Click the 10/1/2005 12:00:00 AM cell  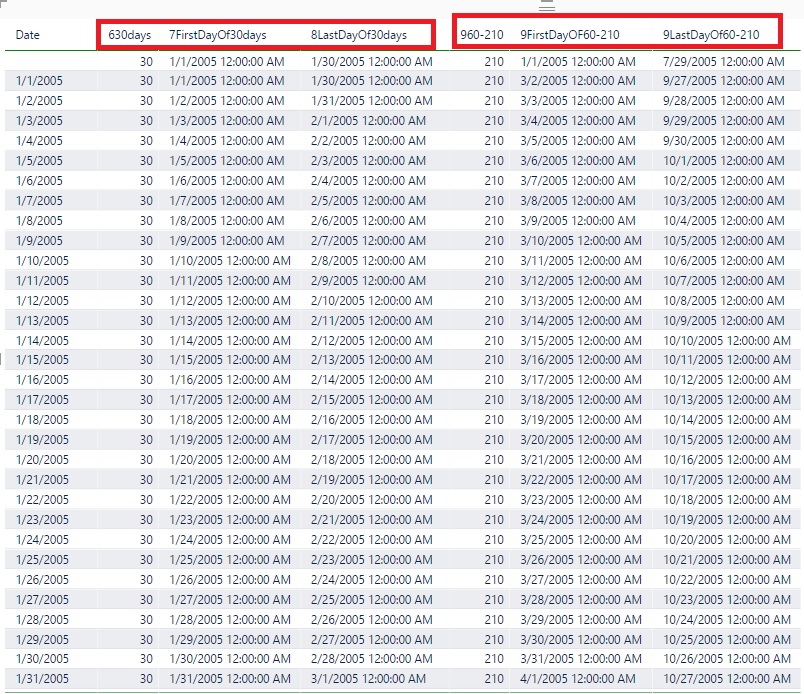(723, 161)
